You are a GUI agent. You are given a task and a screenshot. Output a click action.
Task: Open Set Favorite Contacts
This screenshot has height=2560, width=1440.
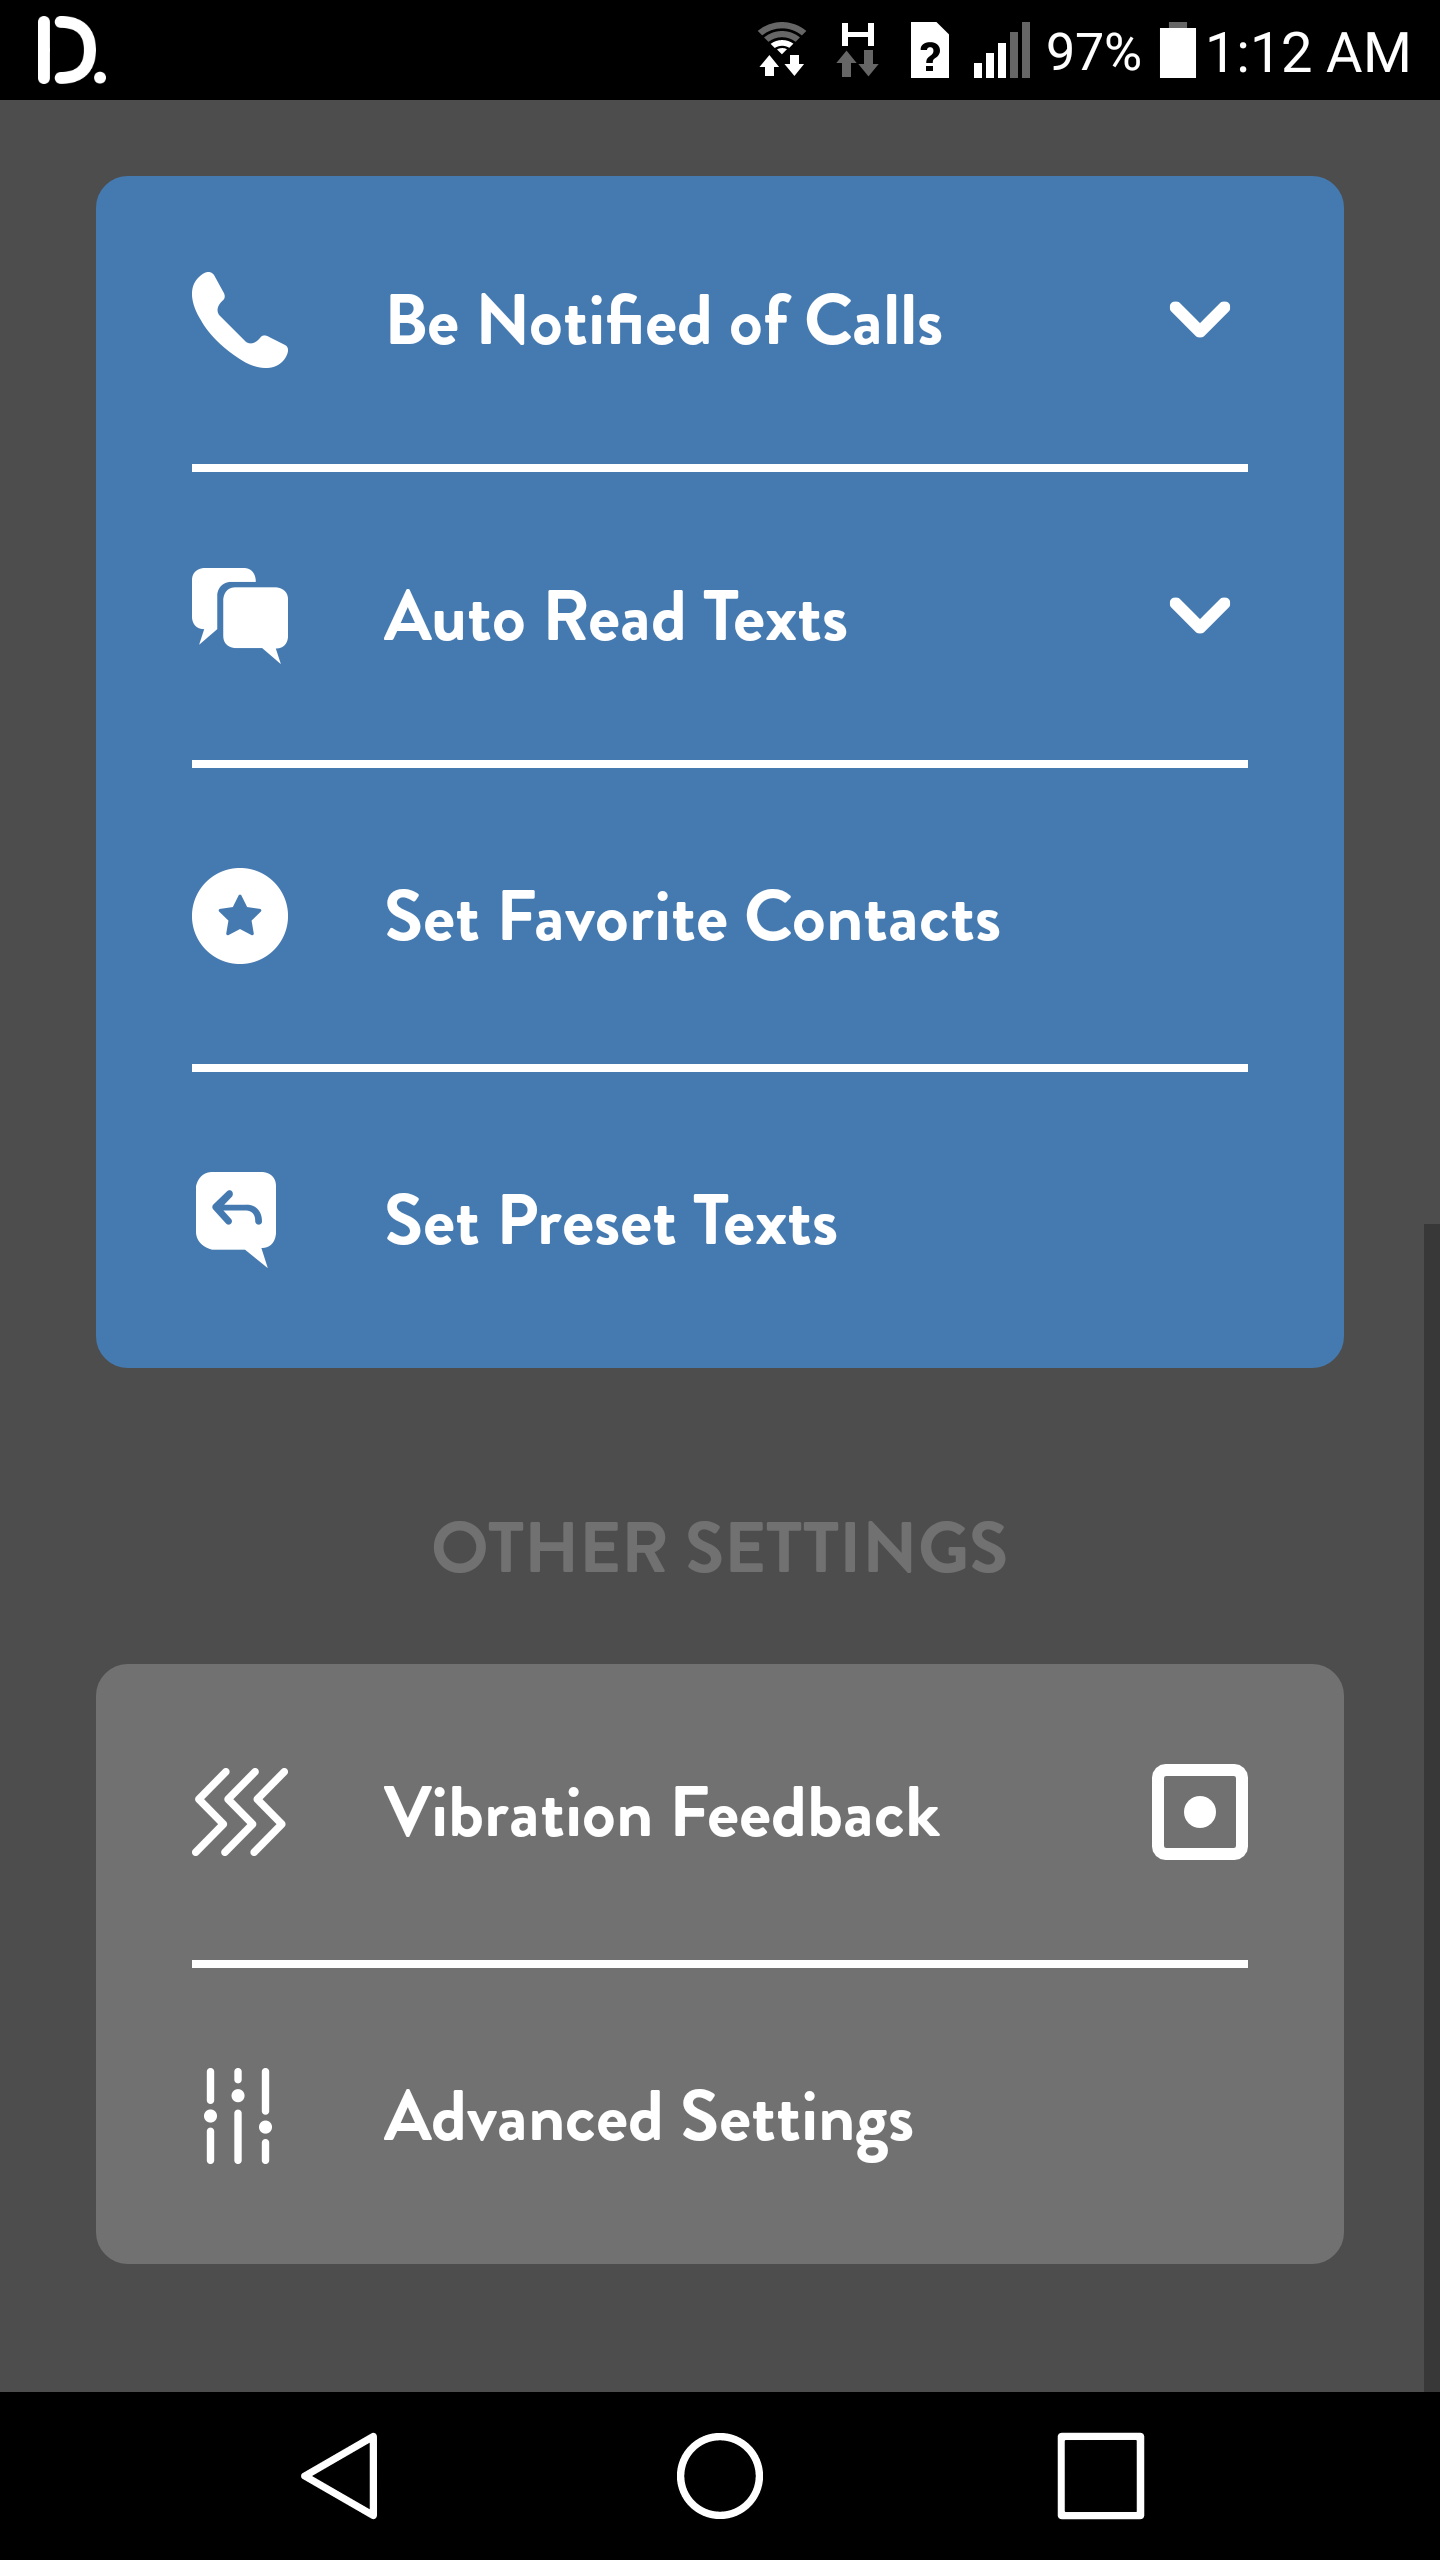692,917
